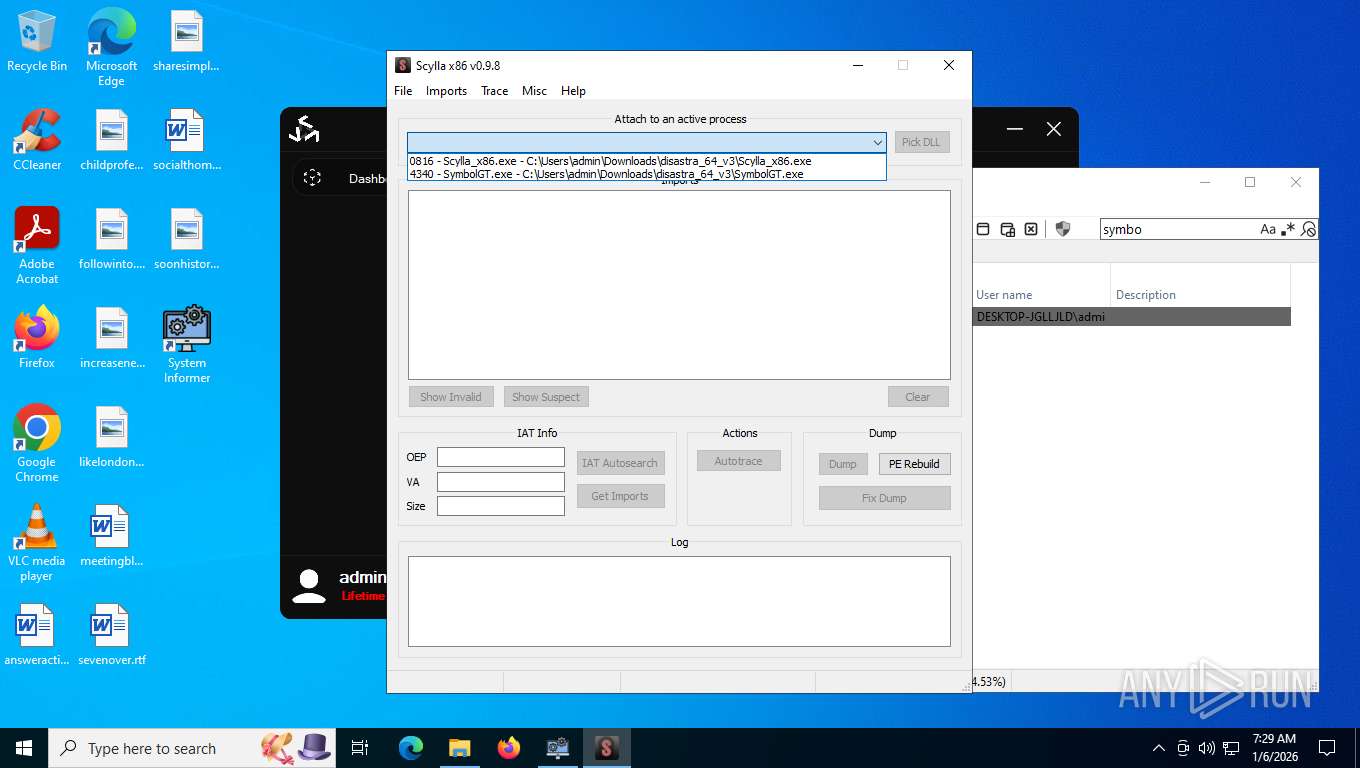Open System Informer desktop shortcut
The height and width of the screenshot is (768, 1360).
point(187,345)
